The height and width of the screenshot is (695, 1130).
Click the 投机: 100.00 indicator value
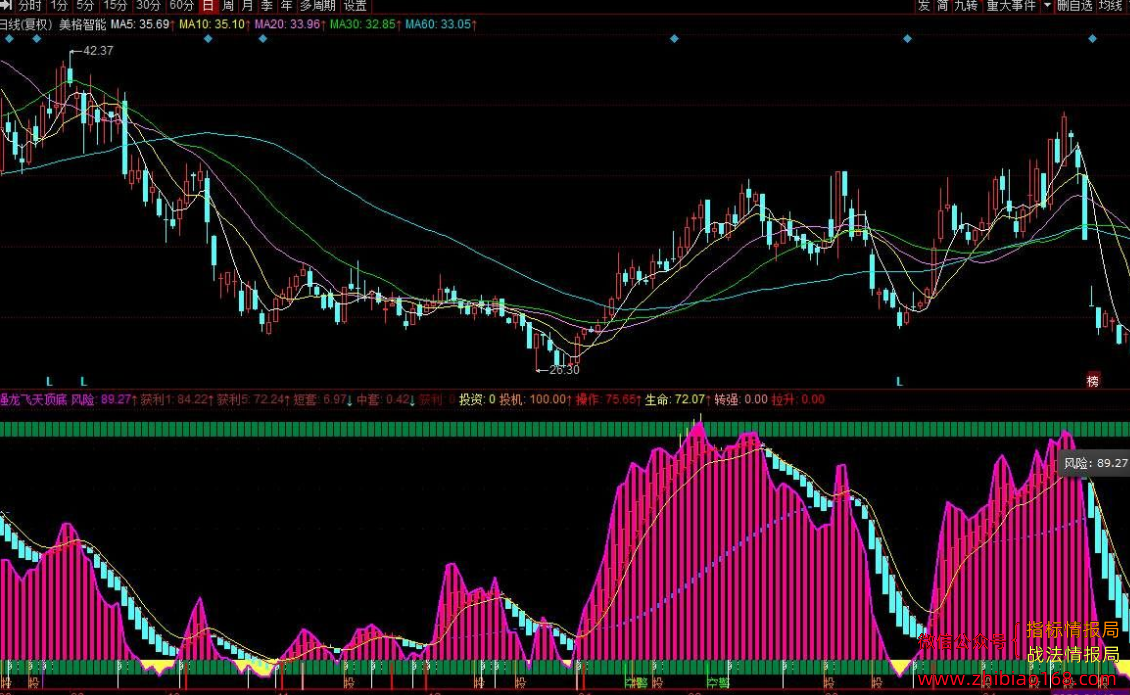coord(535,399)
